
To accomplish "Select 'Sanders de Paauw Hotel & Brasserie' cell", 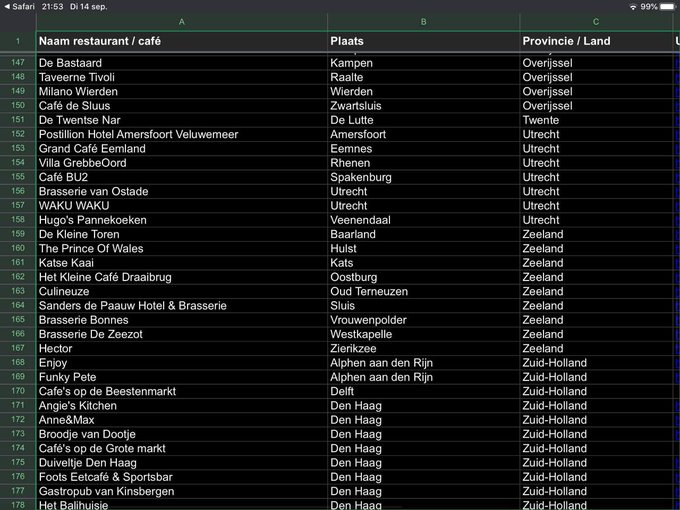I will click(x=182, y=306).
